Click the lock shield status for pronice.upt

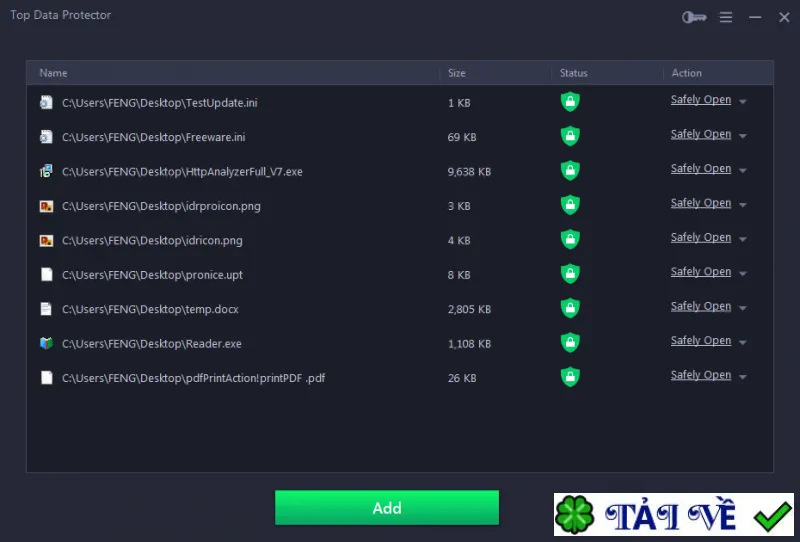point(570,274)
